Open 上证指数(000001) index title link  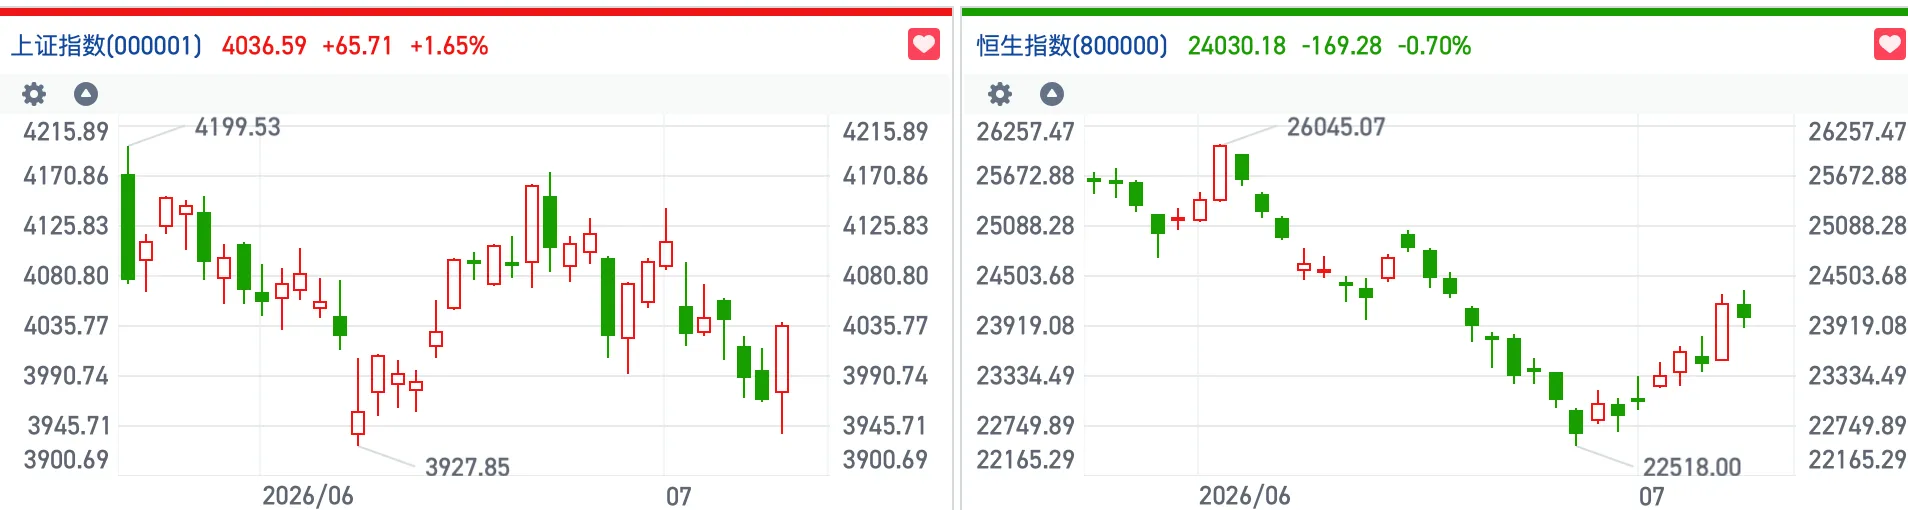[x=106, y=46]
